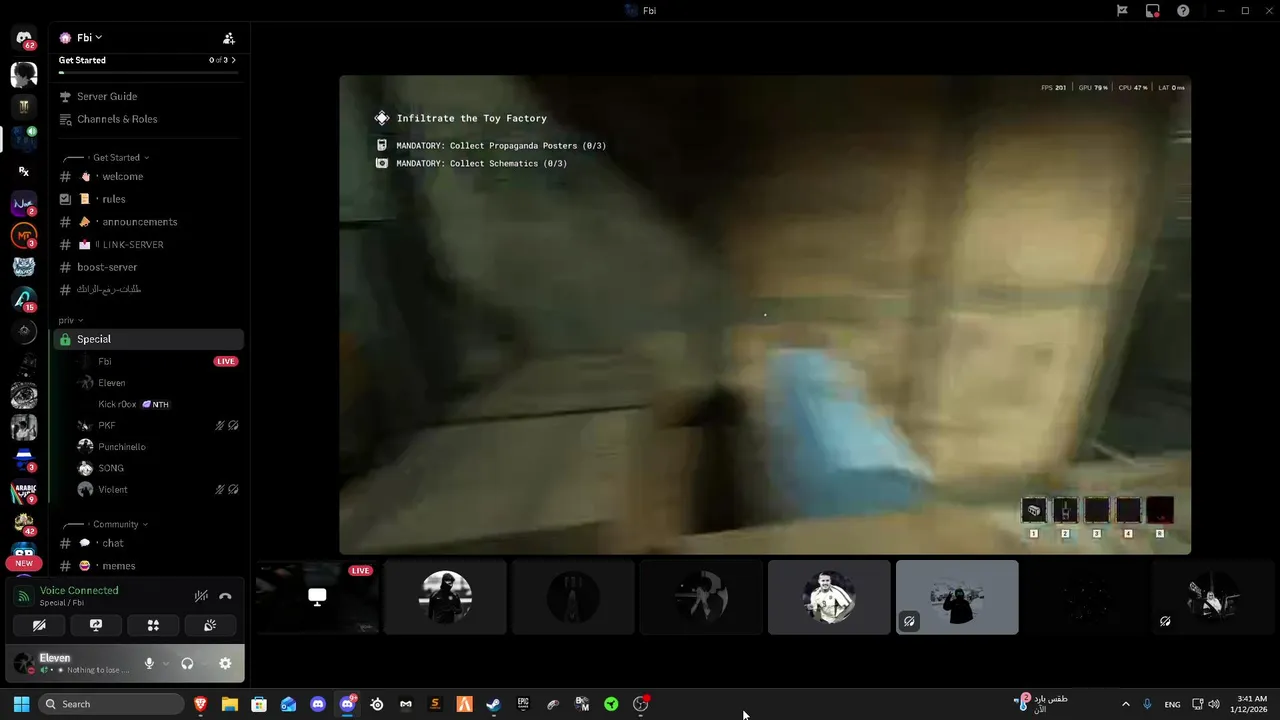Click Voice Connected status text

tap(79, 590)
